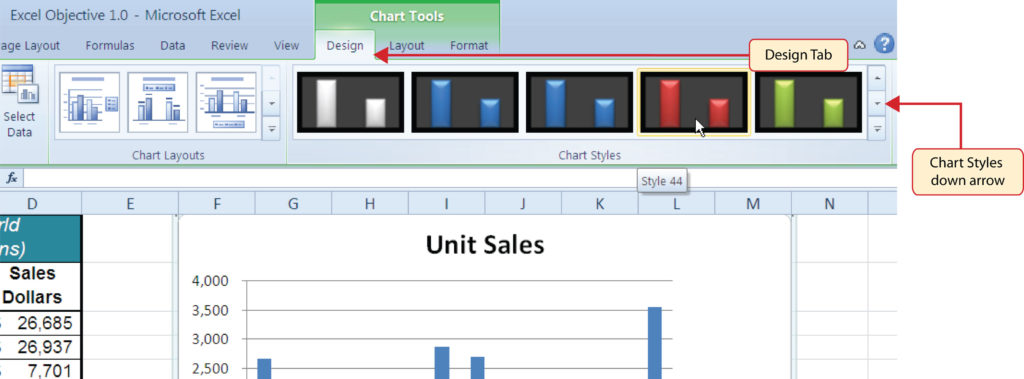Open Excel Help question mark icon
This screenshot has height=379, width=1024.
click(x=884, y=44)
